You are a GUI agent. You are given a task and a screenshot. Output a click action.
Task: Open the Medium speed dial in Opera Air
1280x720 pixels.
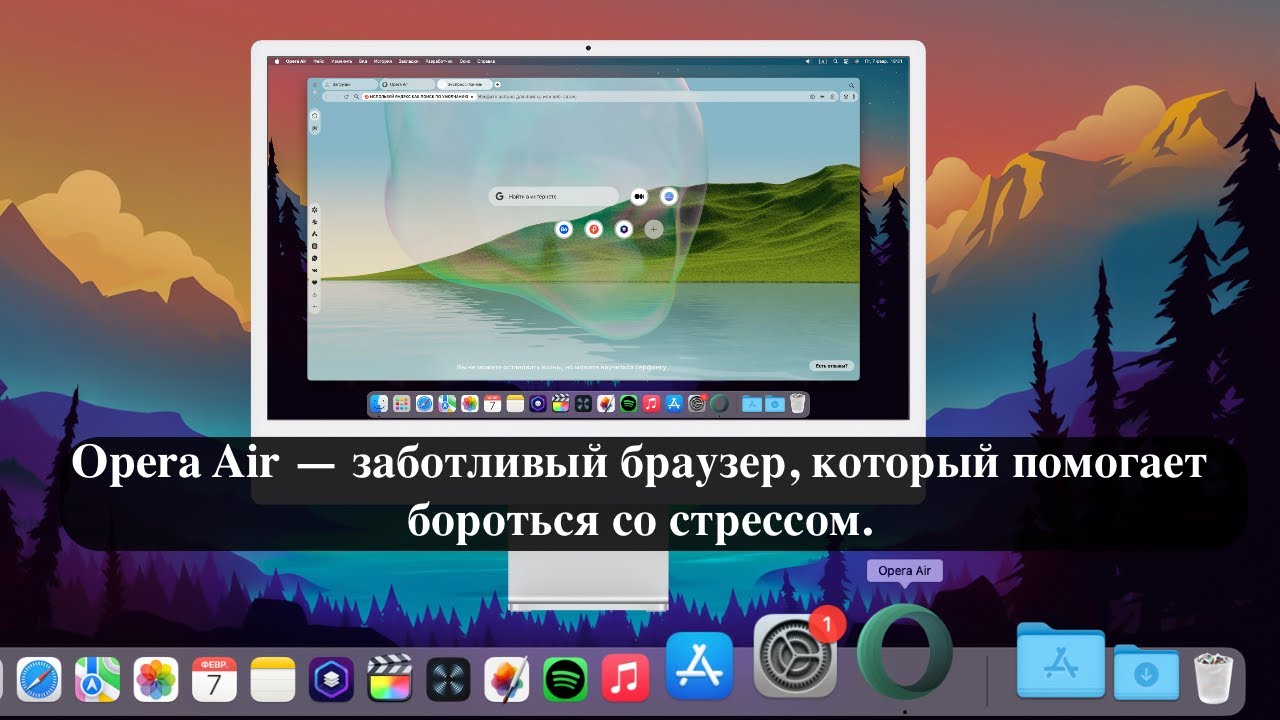point(639,196)
